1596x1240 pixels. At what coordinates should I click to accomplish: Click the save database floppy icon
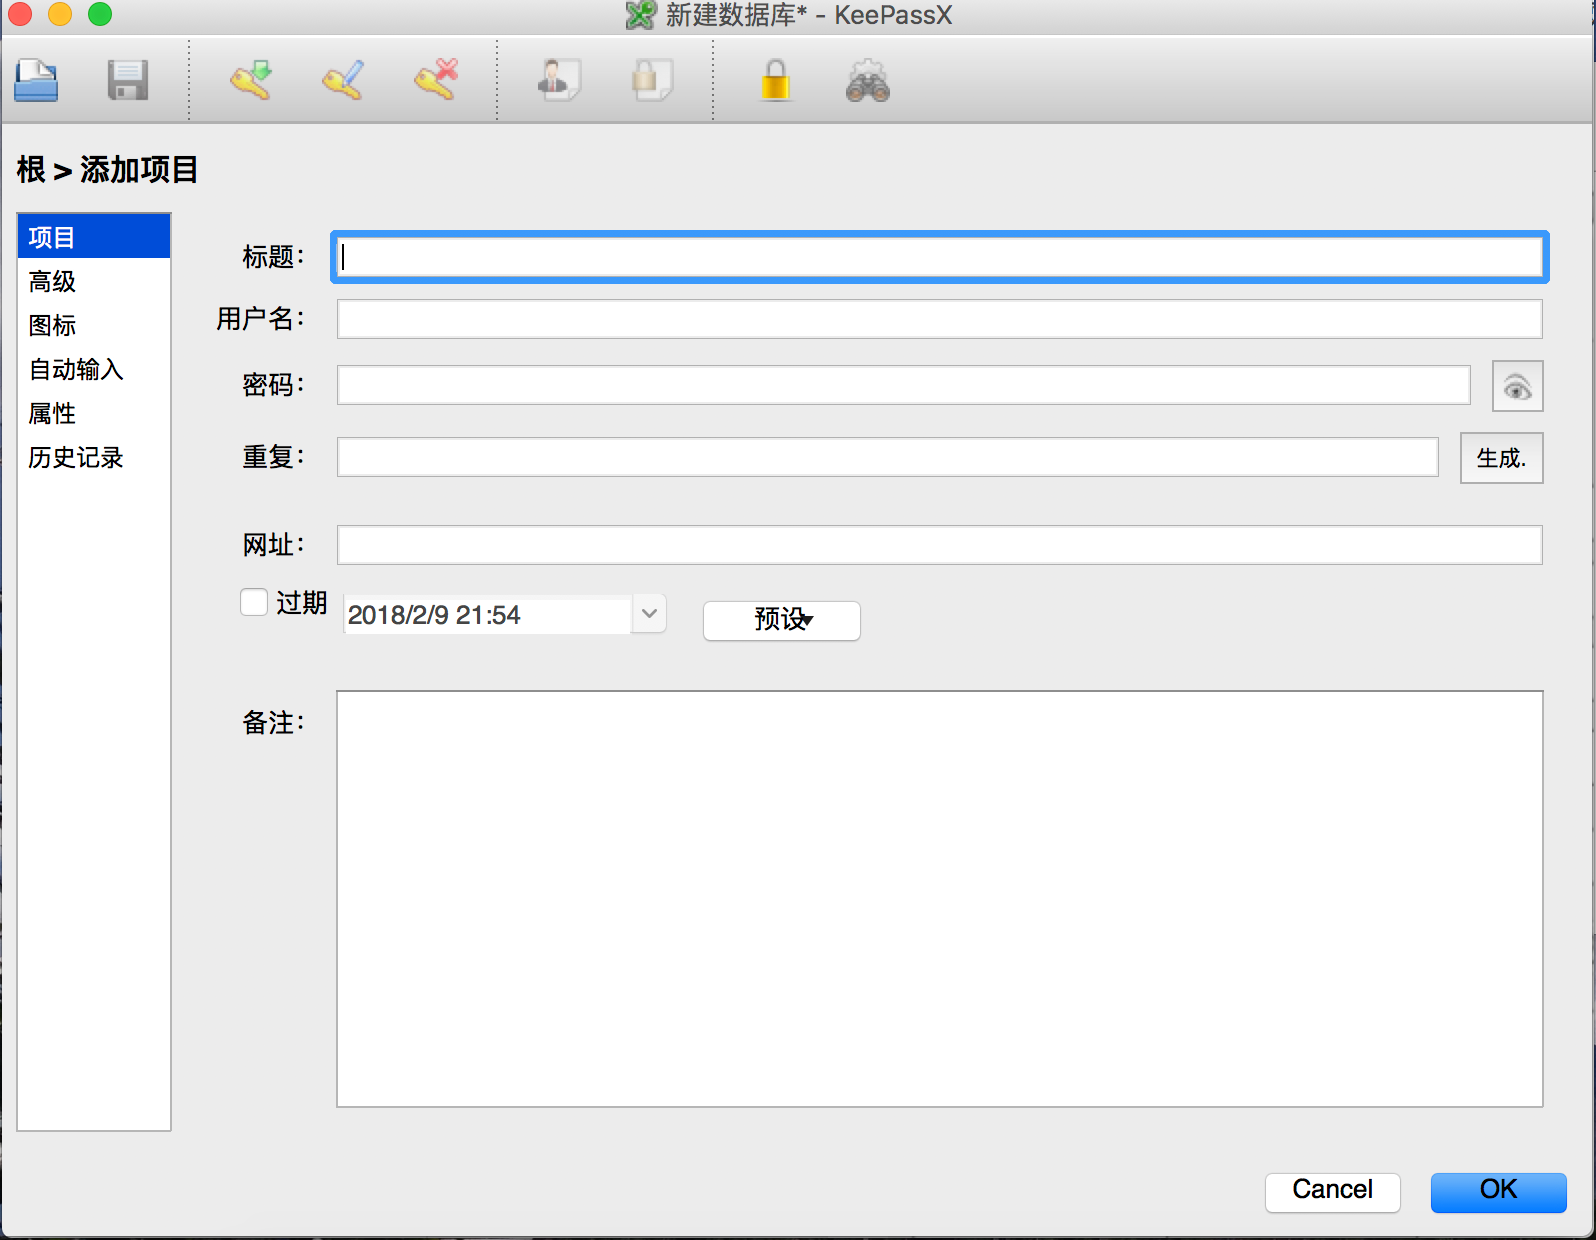[x=128, y=81]
